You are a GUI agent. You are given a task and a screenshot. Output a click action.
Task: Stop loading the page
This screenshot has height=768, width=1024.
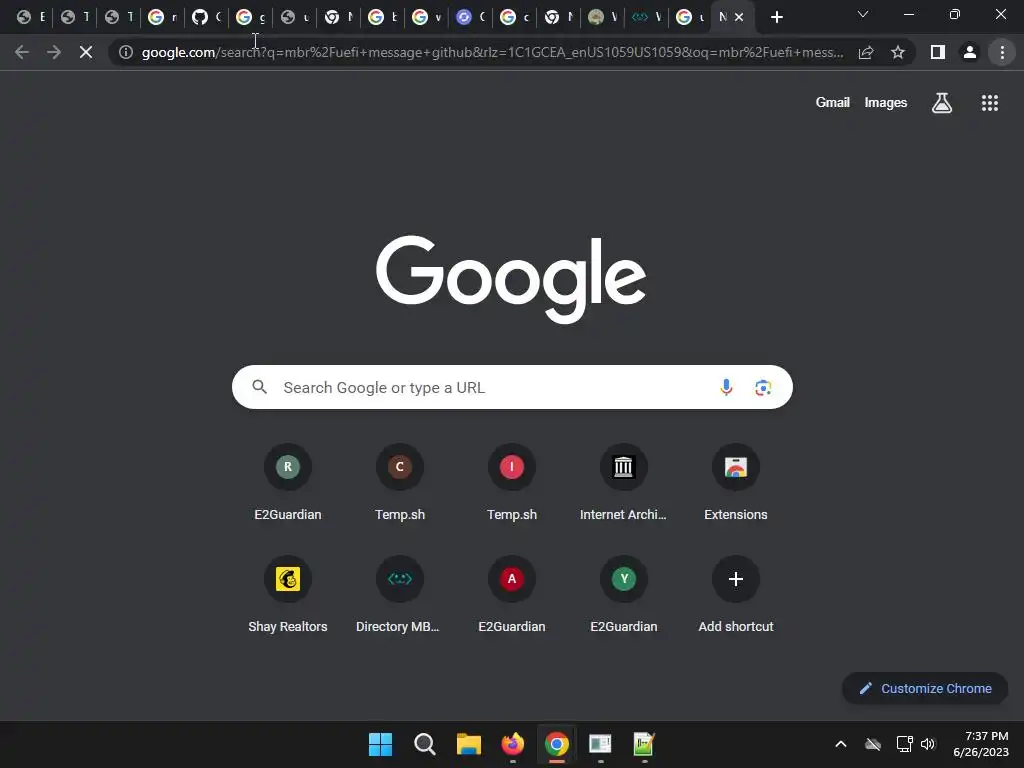[x=86, y=52]
